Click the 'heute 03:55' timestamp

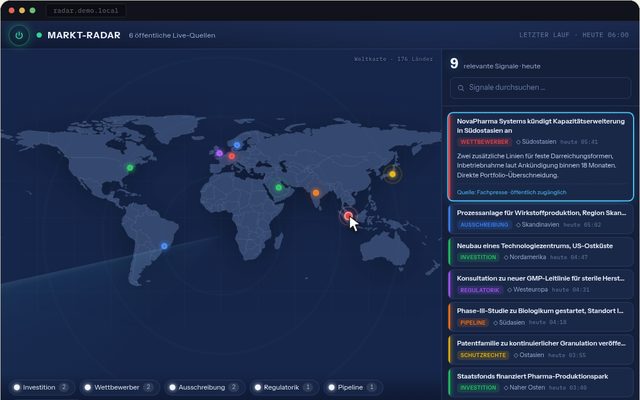(567, 356)
